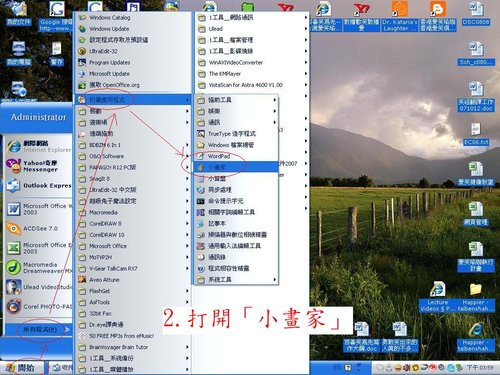Click the system tray clock showing 03:59

pos(480,368)
